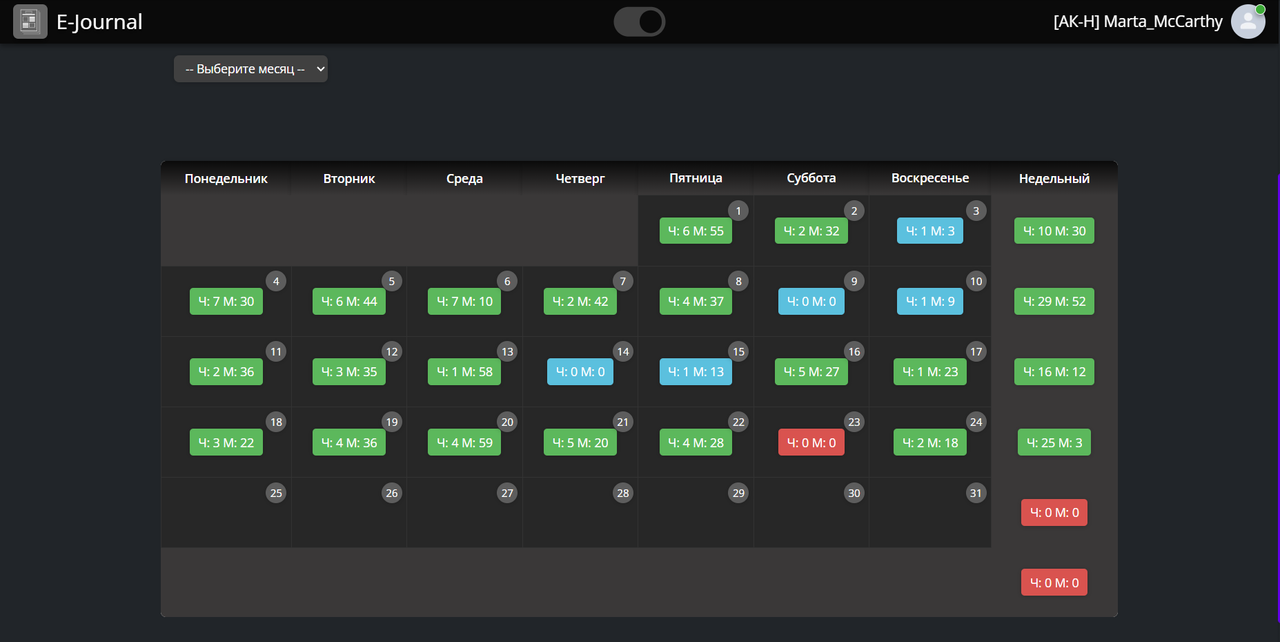The image size is (1280, 642).
Task: Toggle the dark mode switch in the header
Action: 639,21
